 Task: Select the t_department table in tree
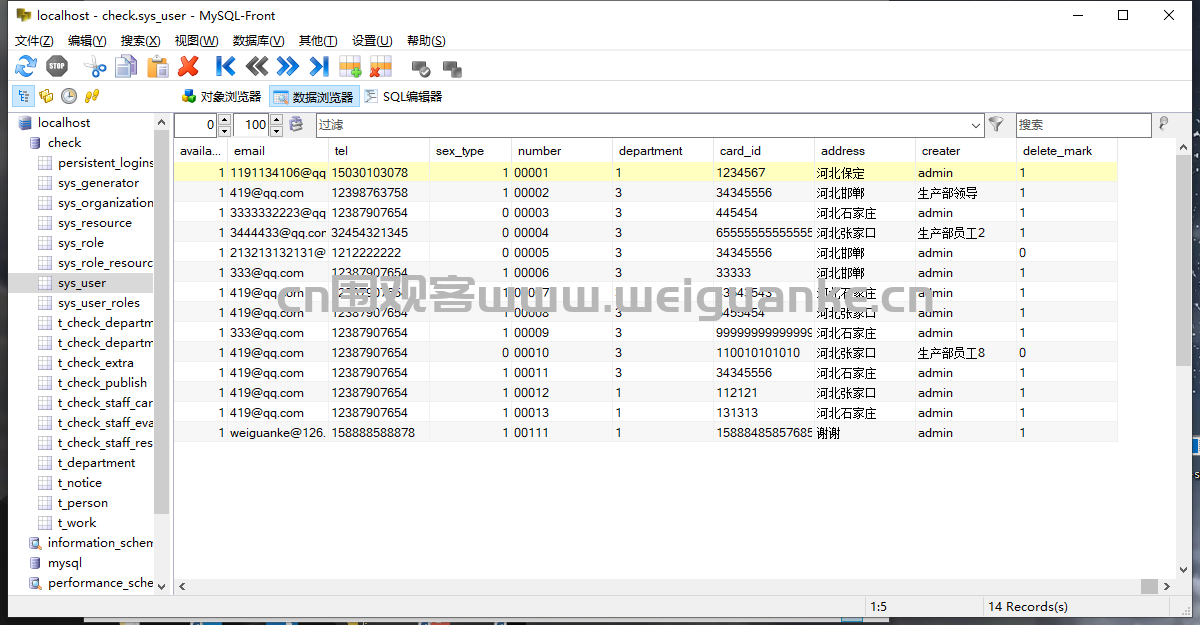[96, 463]
